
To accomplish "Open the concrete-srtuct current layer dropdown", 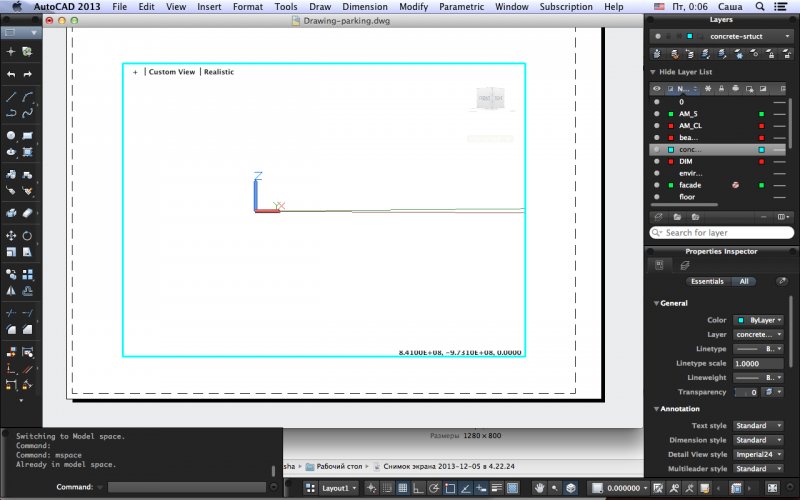I will pos(721,36).
